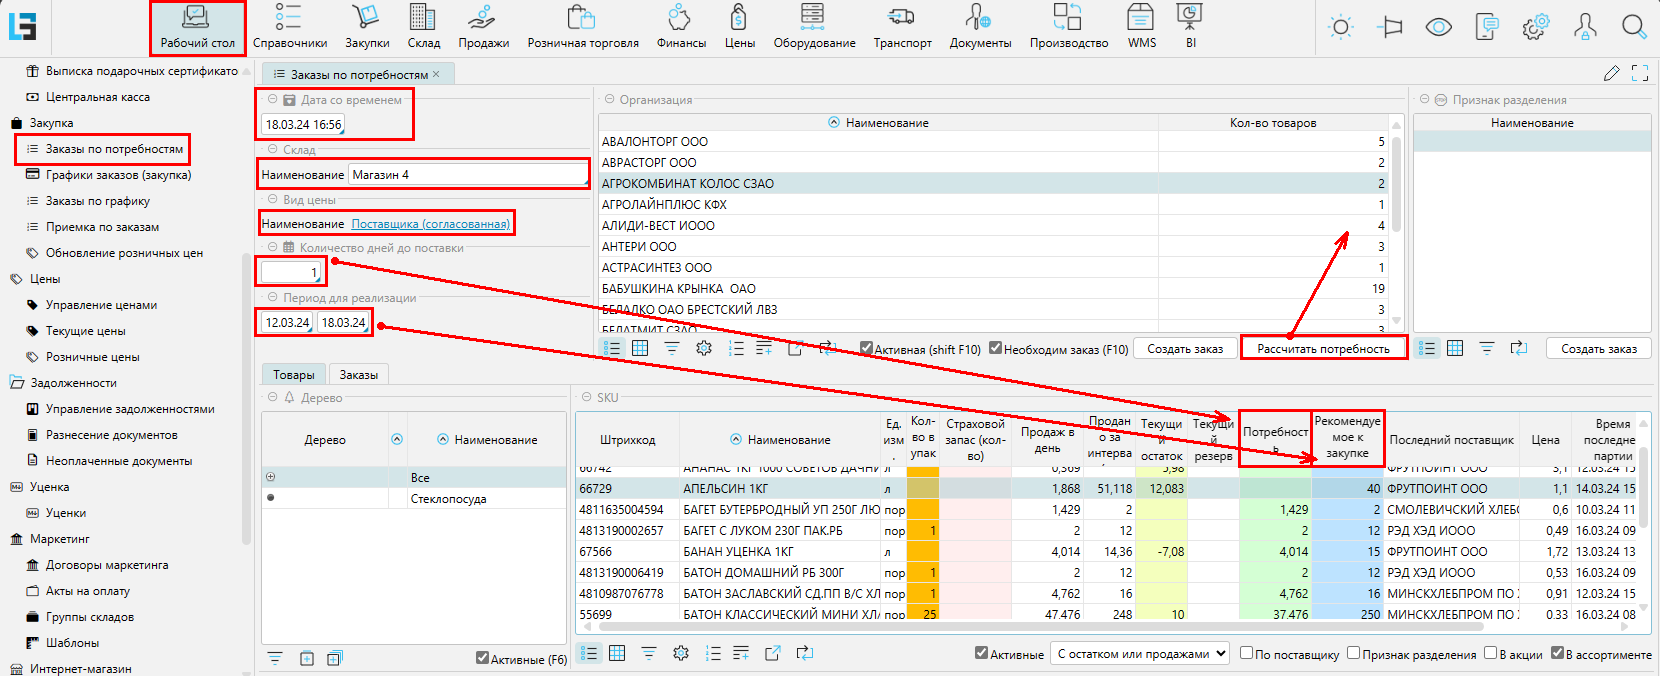Click the Финансы piggy bank icon

(x=680, y=18)
